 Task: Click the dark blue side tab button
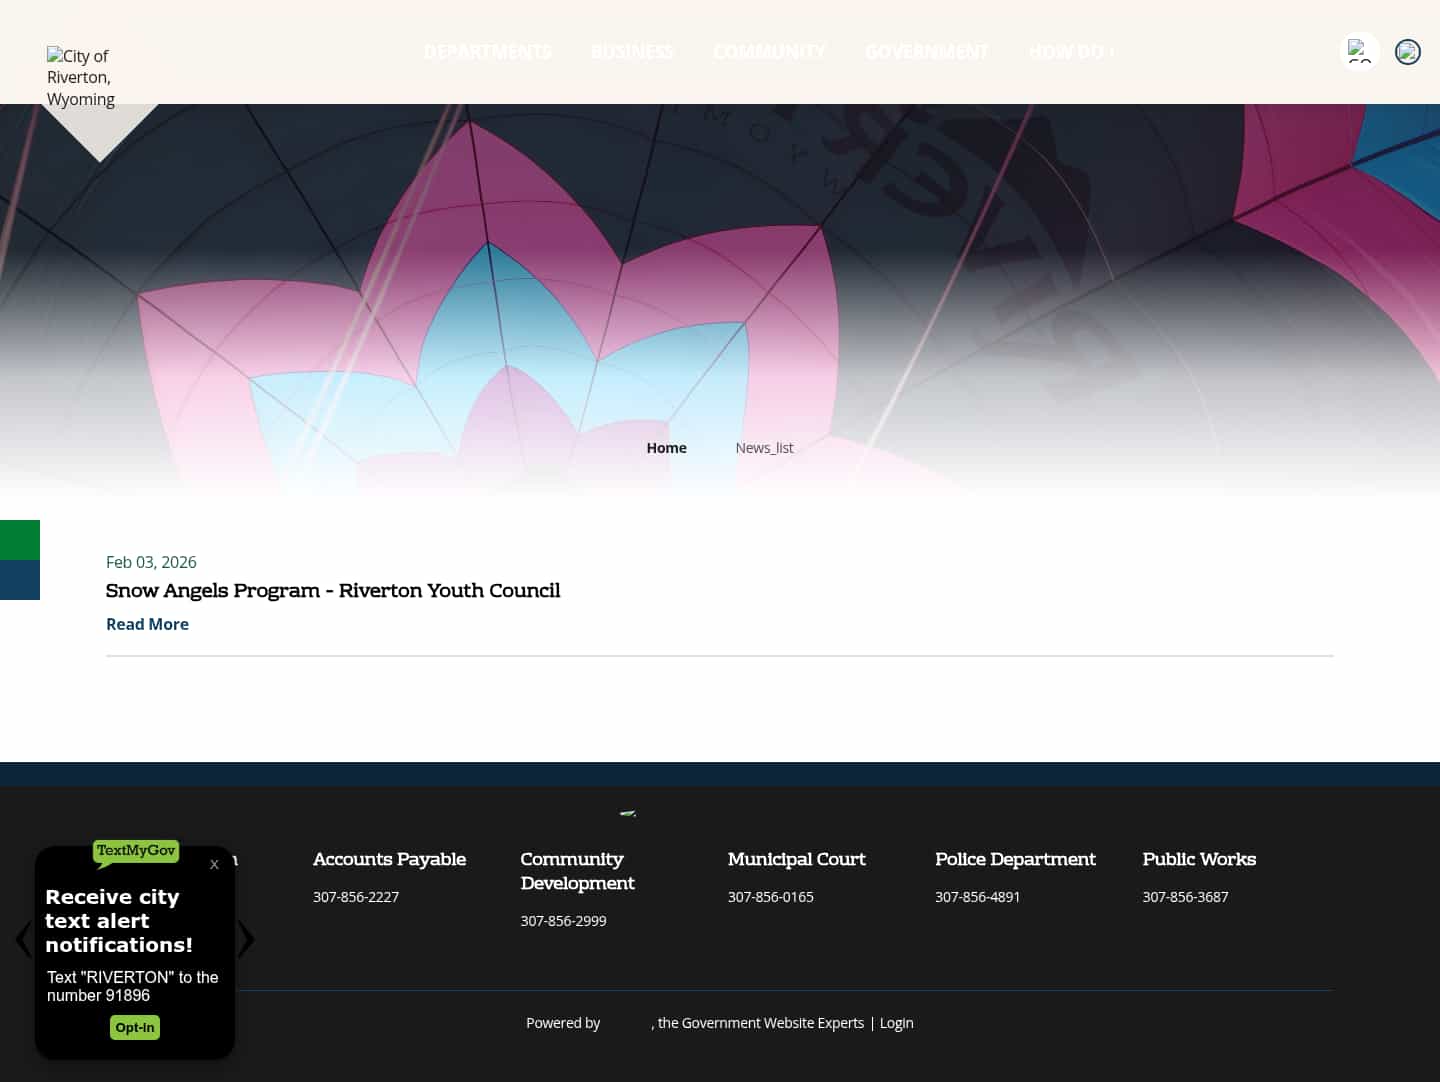tap(20, 580)
